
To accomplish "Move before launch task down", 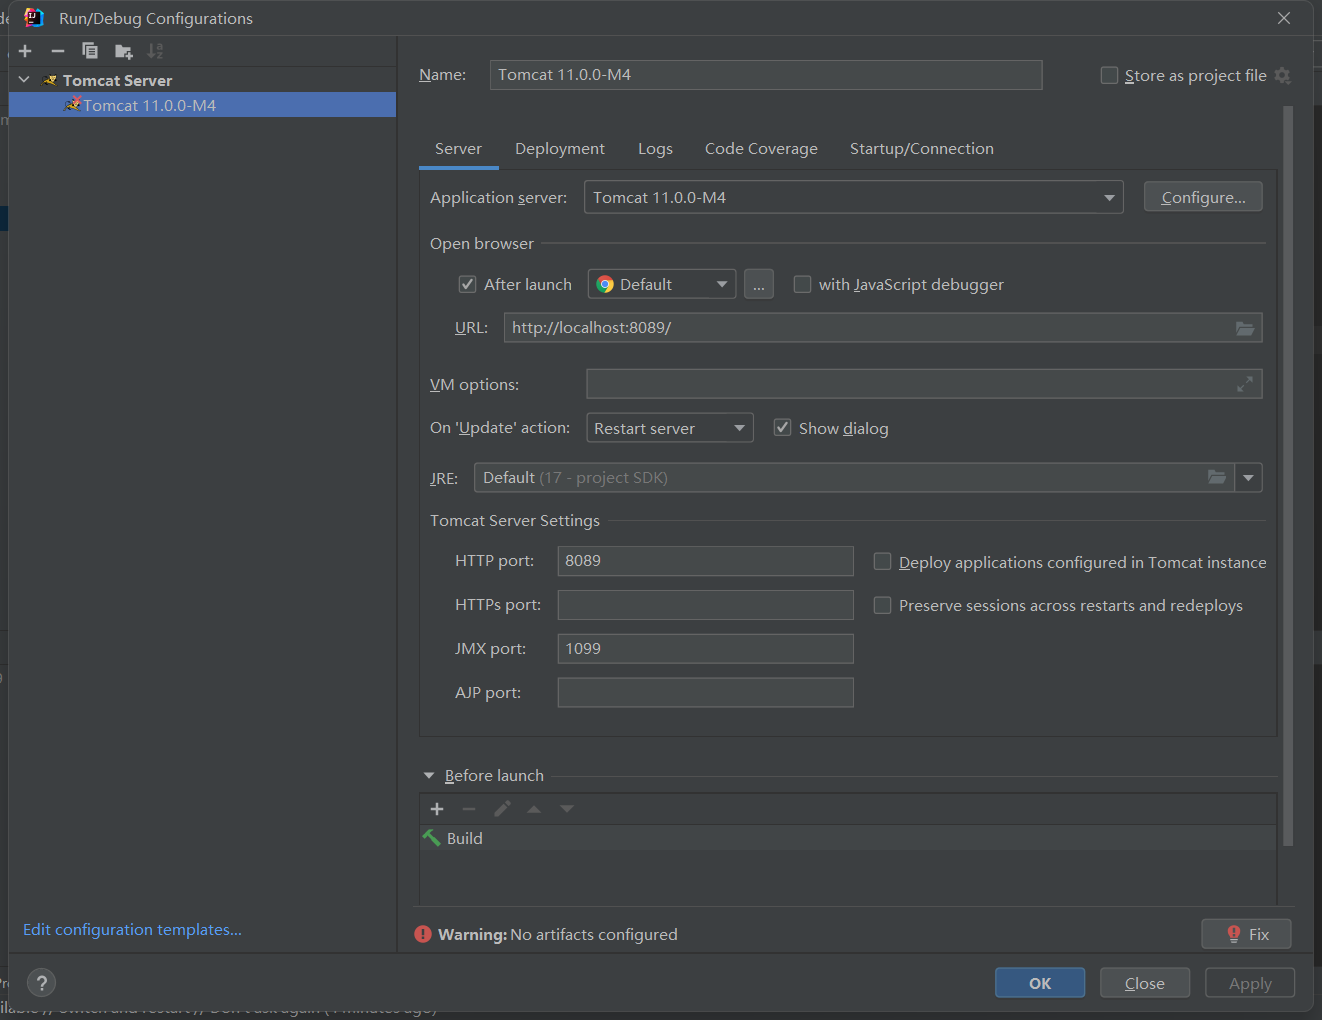I will coord(567,809).
